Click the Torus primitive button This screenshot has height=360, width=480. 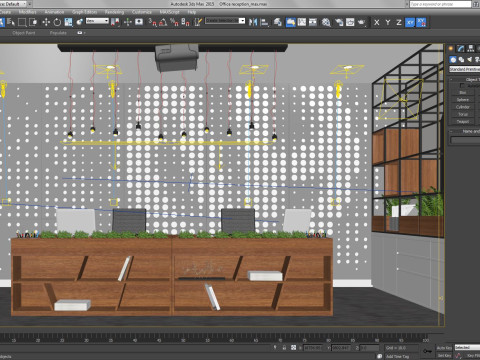[x=463, y=114]
